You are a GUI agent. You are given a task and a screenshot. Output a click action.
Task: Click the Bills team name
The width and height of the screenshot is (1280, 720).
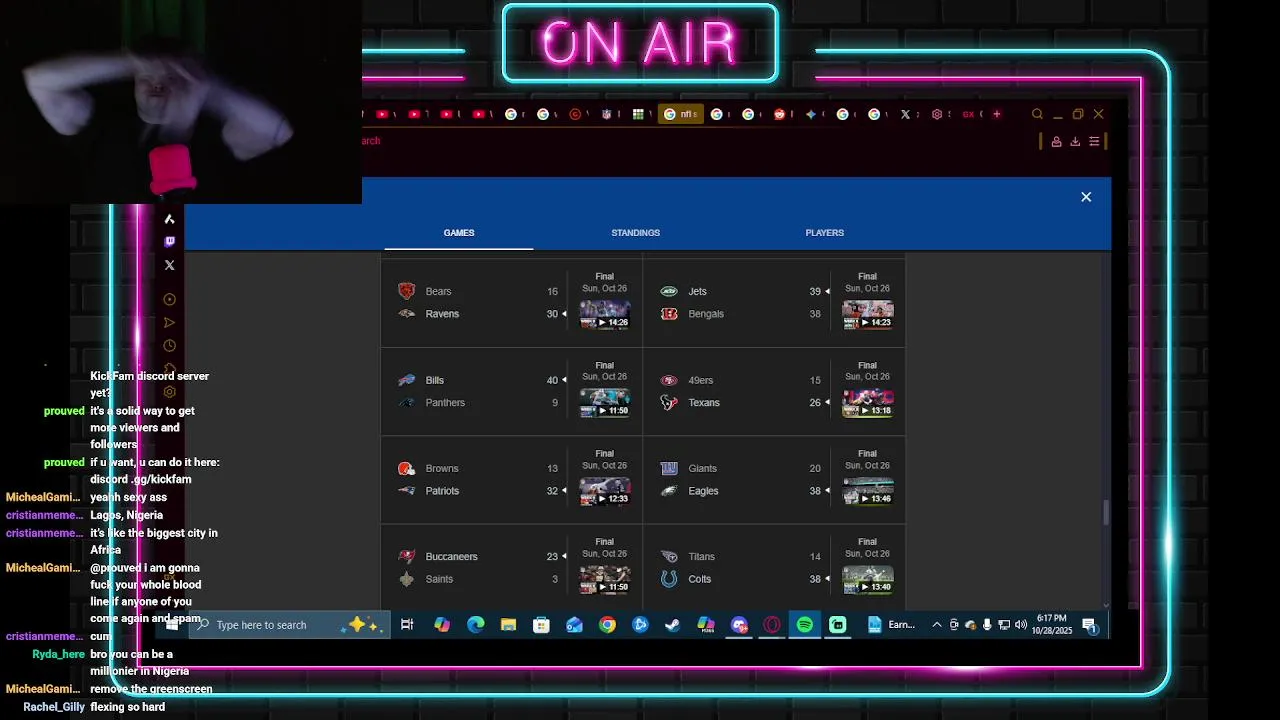pos(434,380)
